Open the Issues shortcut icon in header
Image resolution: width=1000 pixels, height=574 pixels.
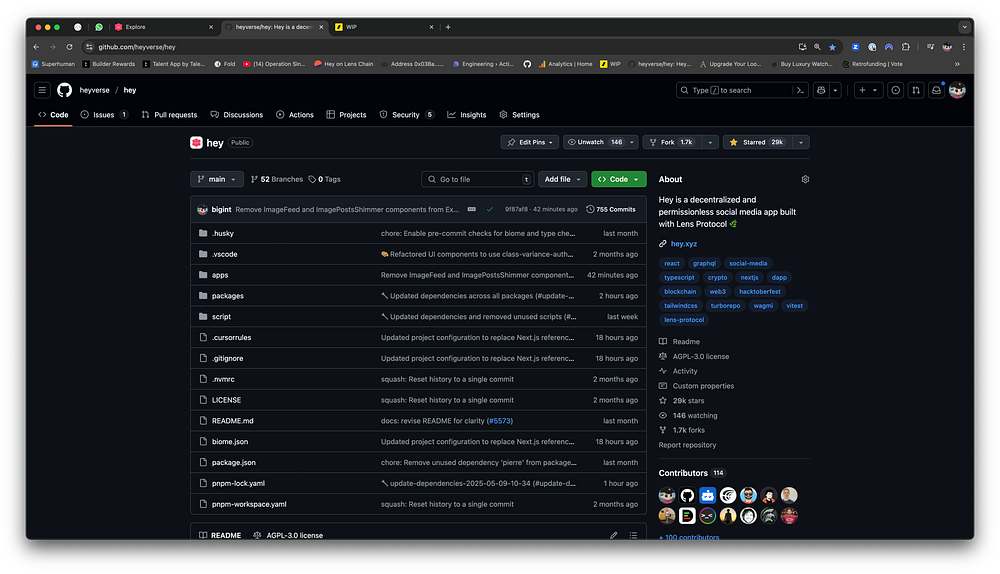click(896, 90)
